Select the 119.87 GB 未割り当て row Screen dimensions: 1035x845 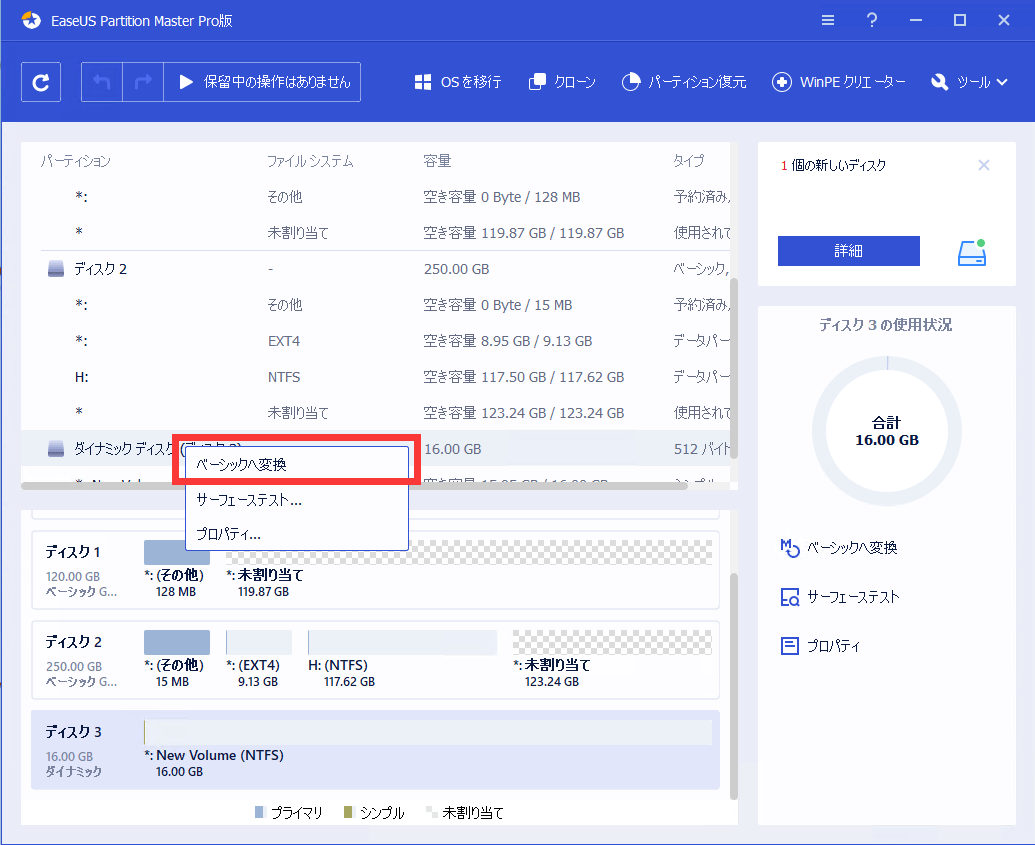(376, 232)
